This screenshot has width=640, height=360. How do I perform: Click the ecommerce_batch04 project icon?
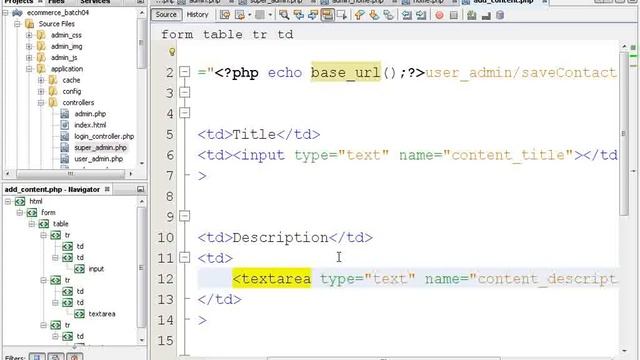(x=17, y=13)
